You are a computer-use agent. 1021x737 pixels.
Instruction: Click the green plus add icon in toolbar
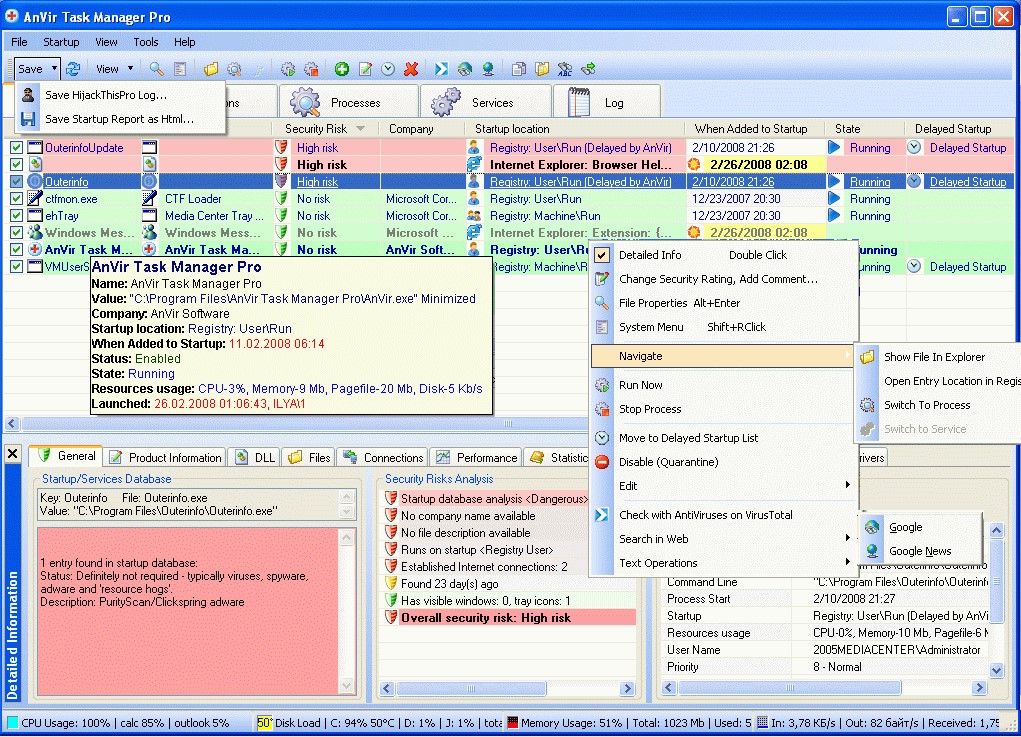(x=342, y=68)
